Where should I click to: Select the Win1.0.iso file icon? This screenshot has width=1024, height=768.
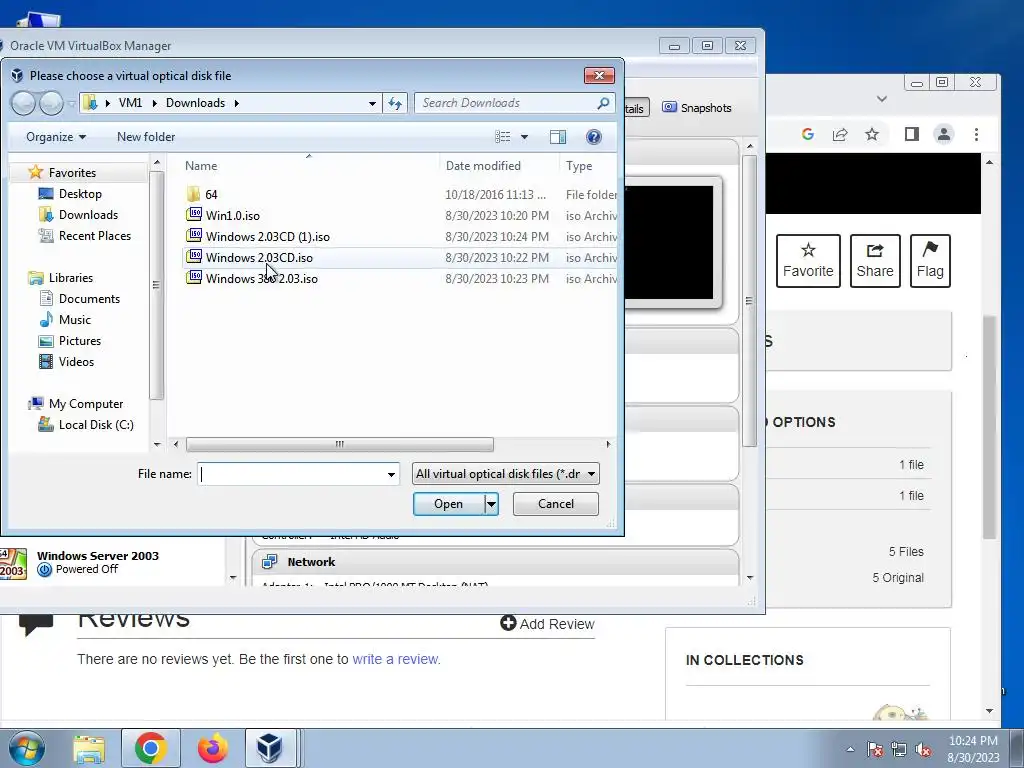point(194,215)
